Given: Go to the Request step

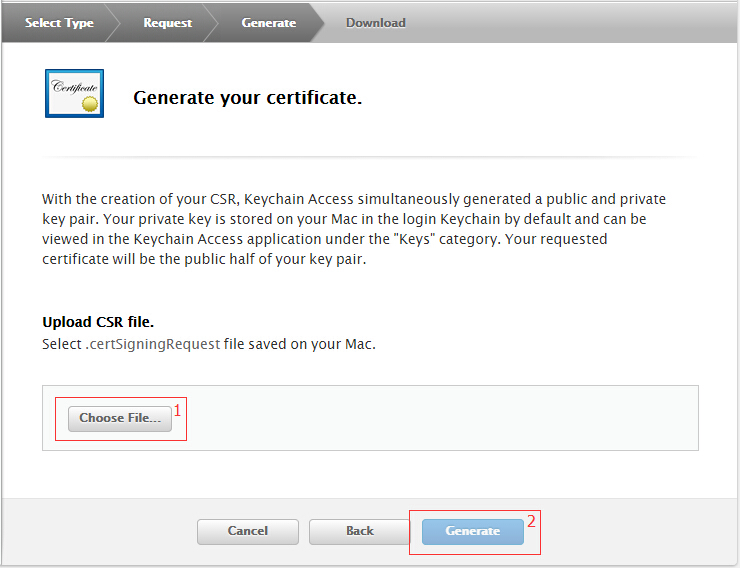Looking at the screenshot, I should [x=168, y=23].
